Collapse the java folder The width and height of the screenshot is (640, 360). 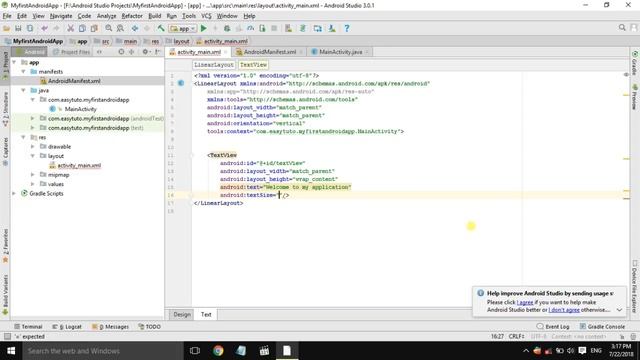24,91
